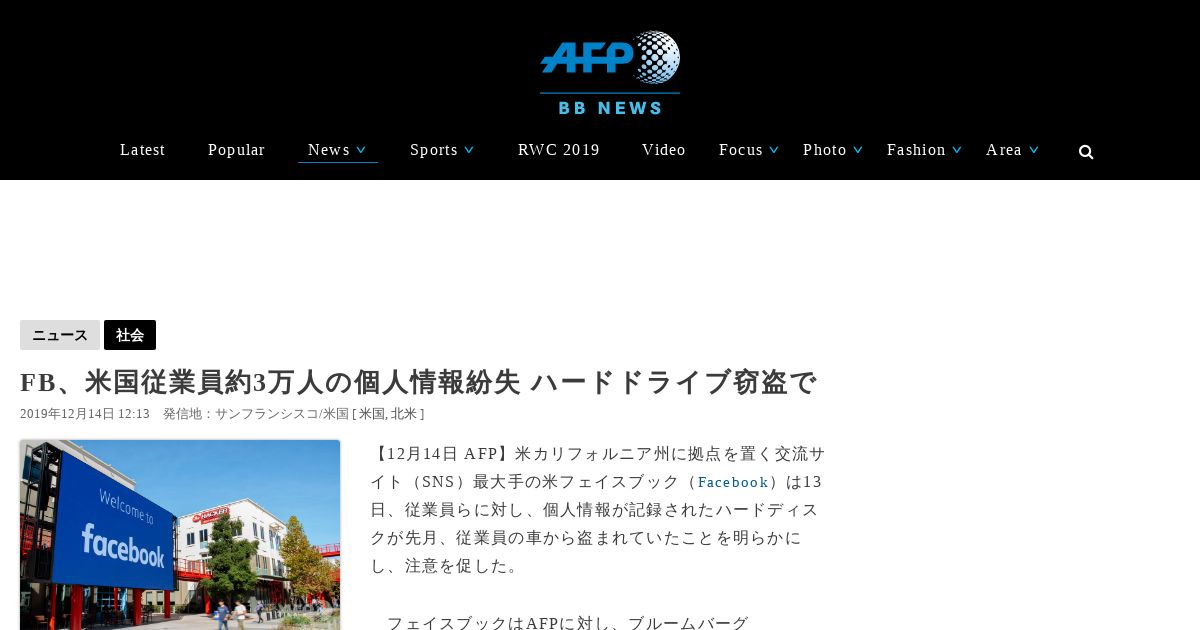Screen dimensions: 1200x630
Task: Select the News menu label
Action: point(329,150)
